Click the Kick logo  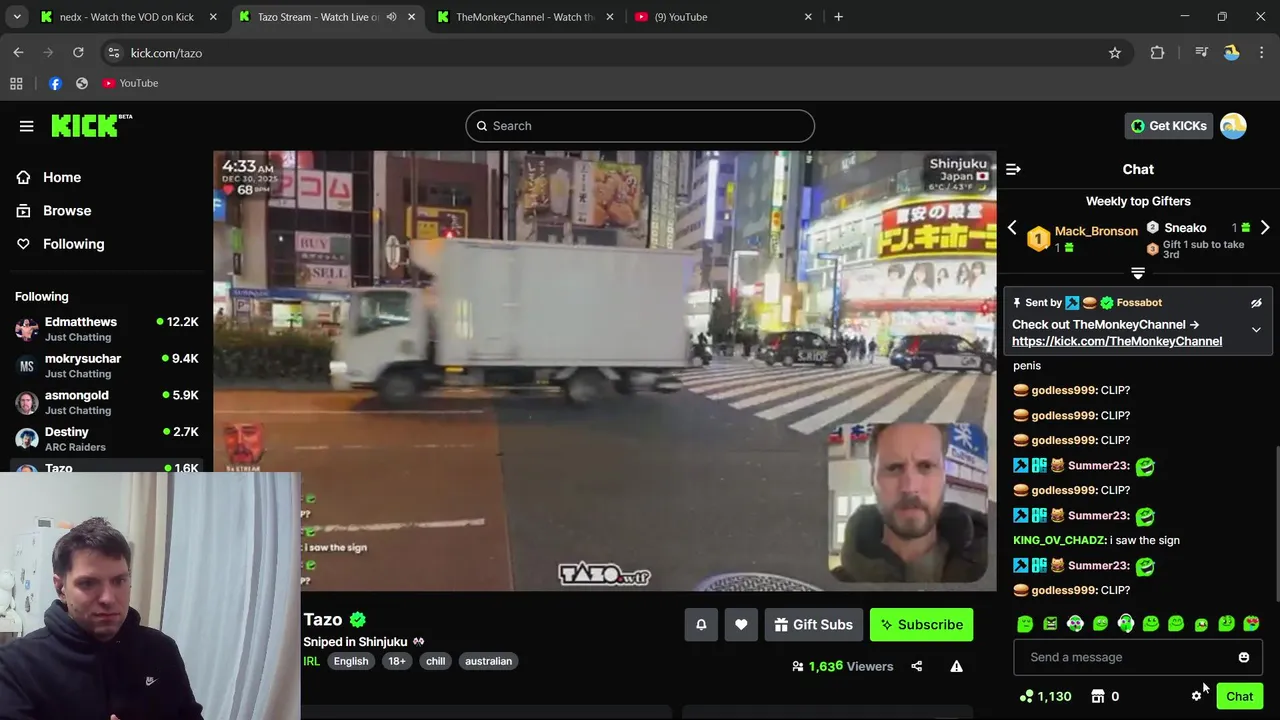pyautogui.click(x=91, y=125)
